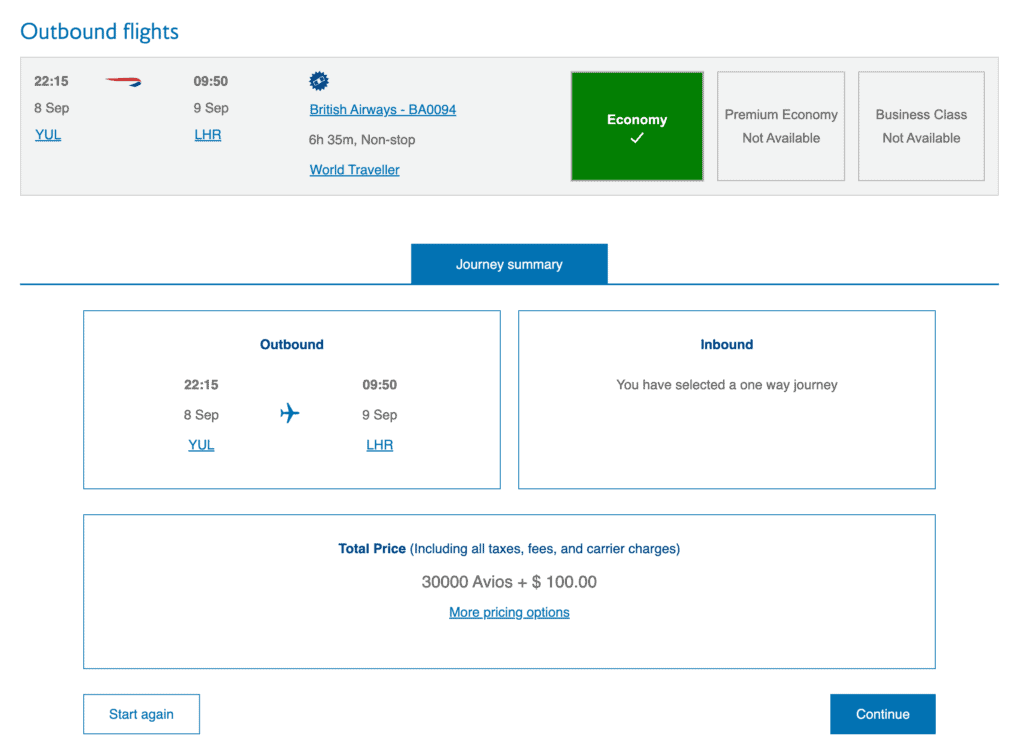Click the YUL departure airport link

click(x=48, y=134)
